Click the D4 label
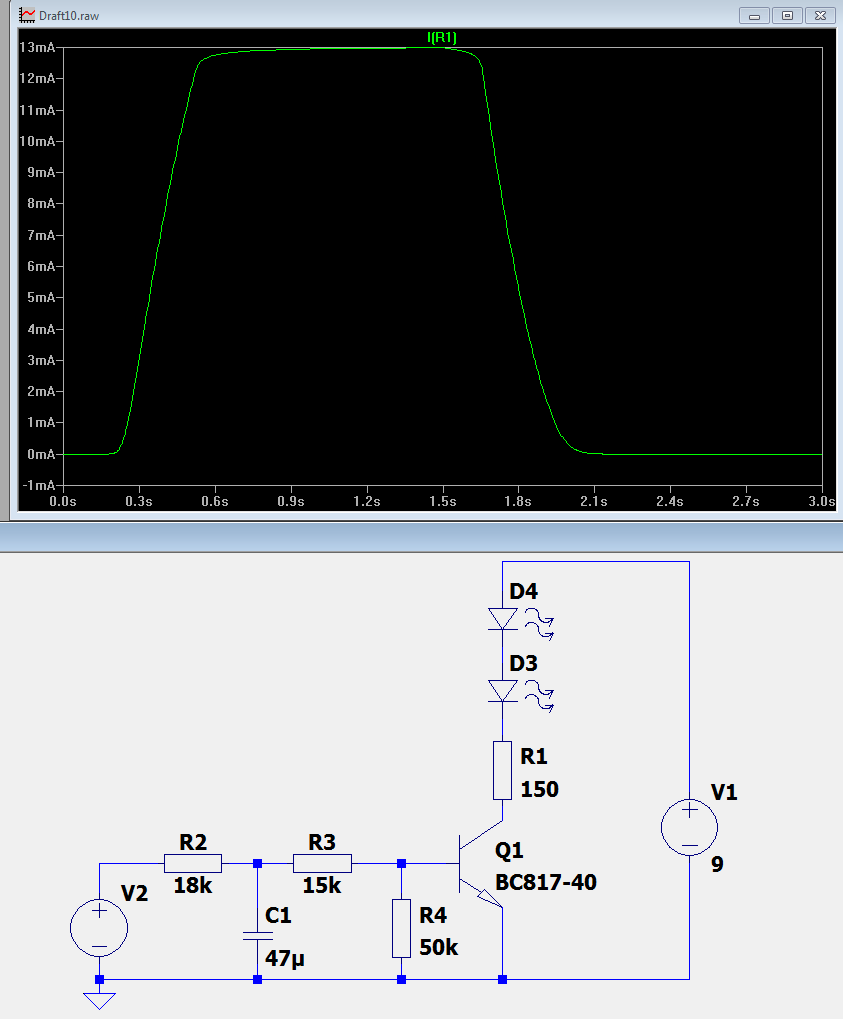 (x=523, y=591)
